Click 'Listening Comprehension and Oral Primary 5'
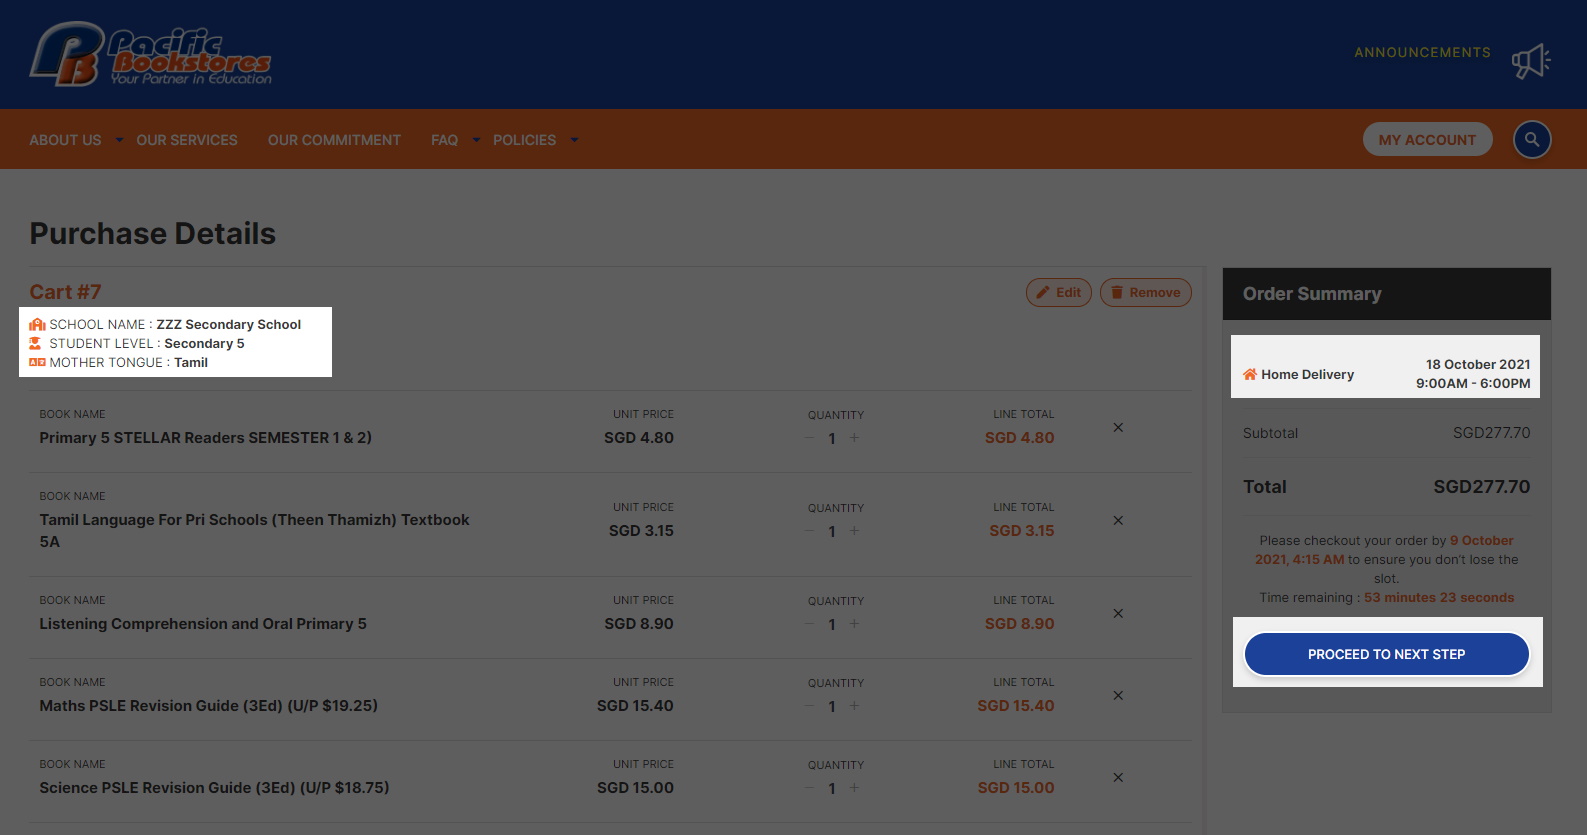This screenshot has height=835, width=1587. pos(203,624)
